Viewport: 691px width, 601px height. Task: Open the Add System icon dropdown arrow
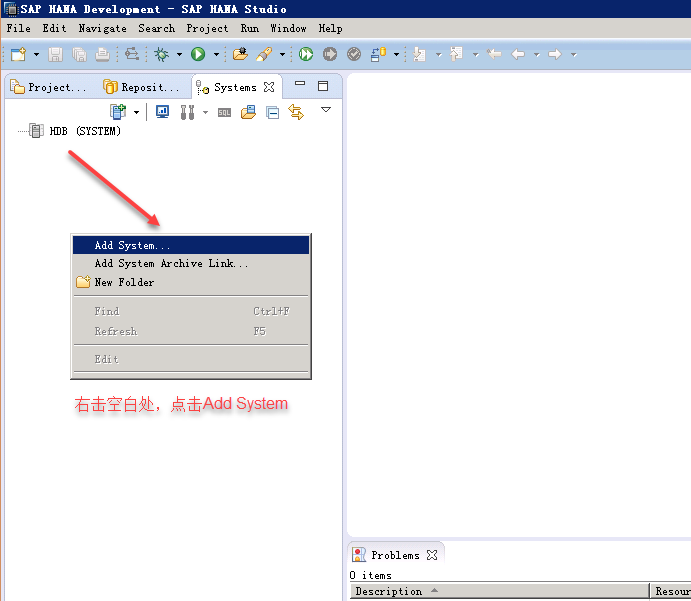point(136,112)
